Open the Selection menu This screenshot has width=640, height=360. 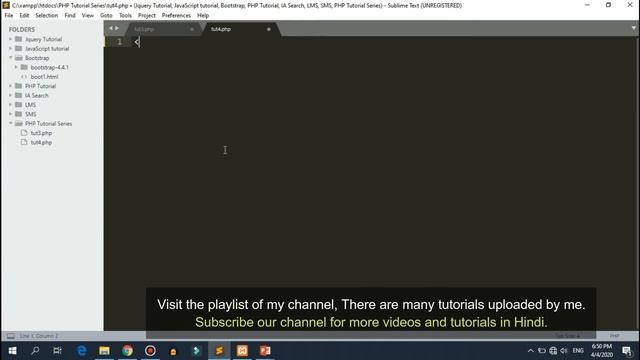pyautogui.click(x=47, y=16)
